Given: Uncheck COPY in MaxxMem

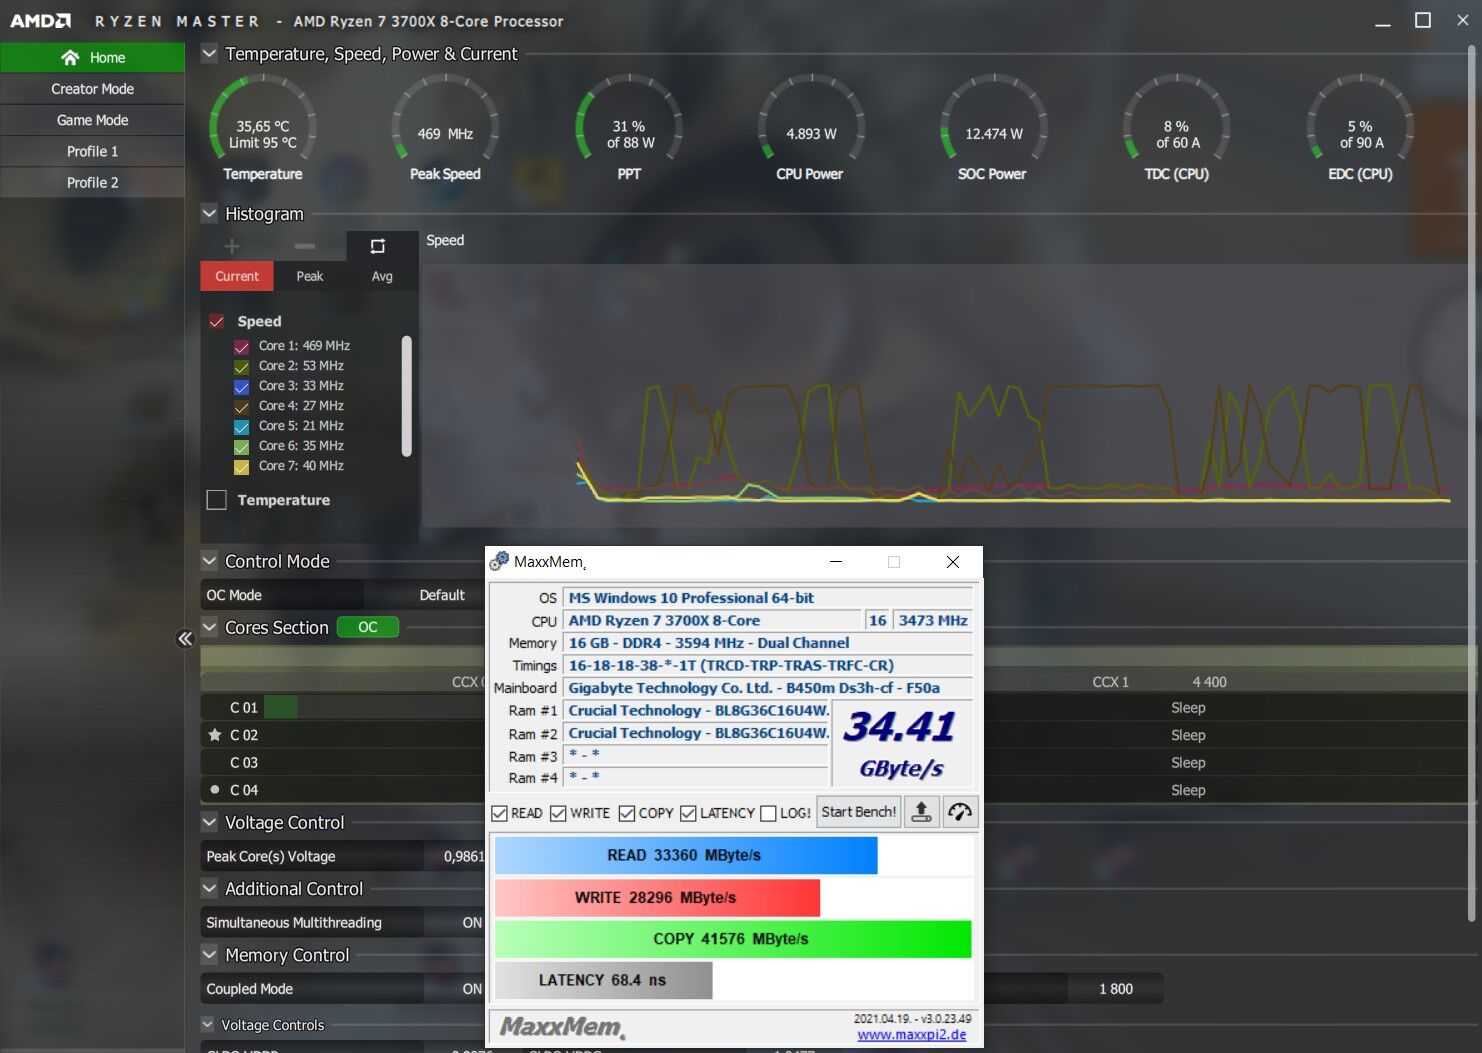Looking at the screenshot, I should 627,813.
